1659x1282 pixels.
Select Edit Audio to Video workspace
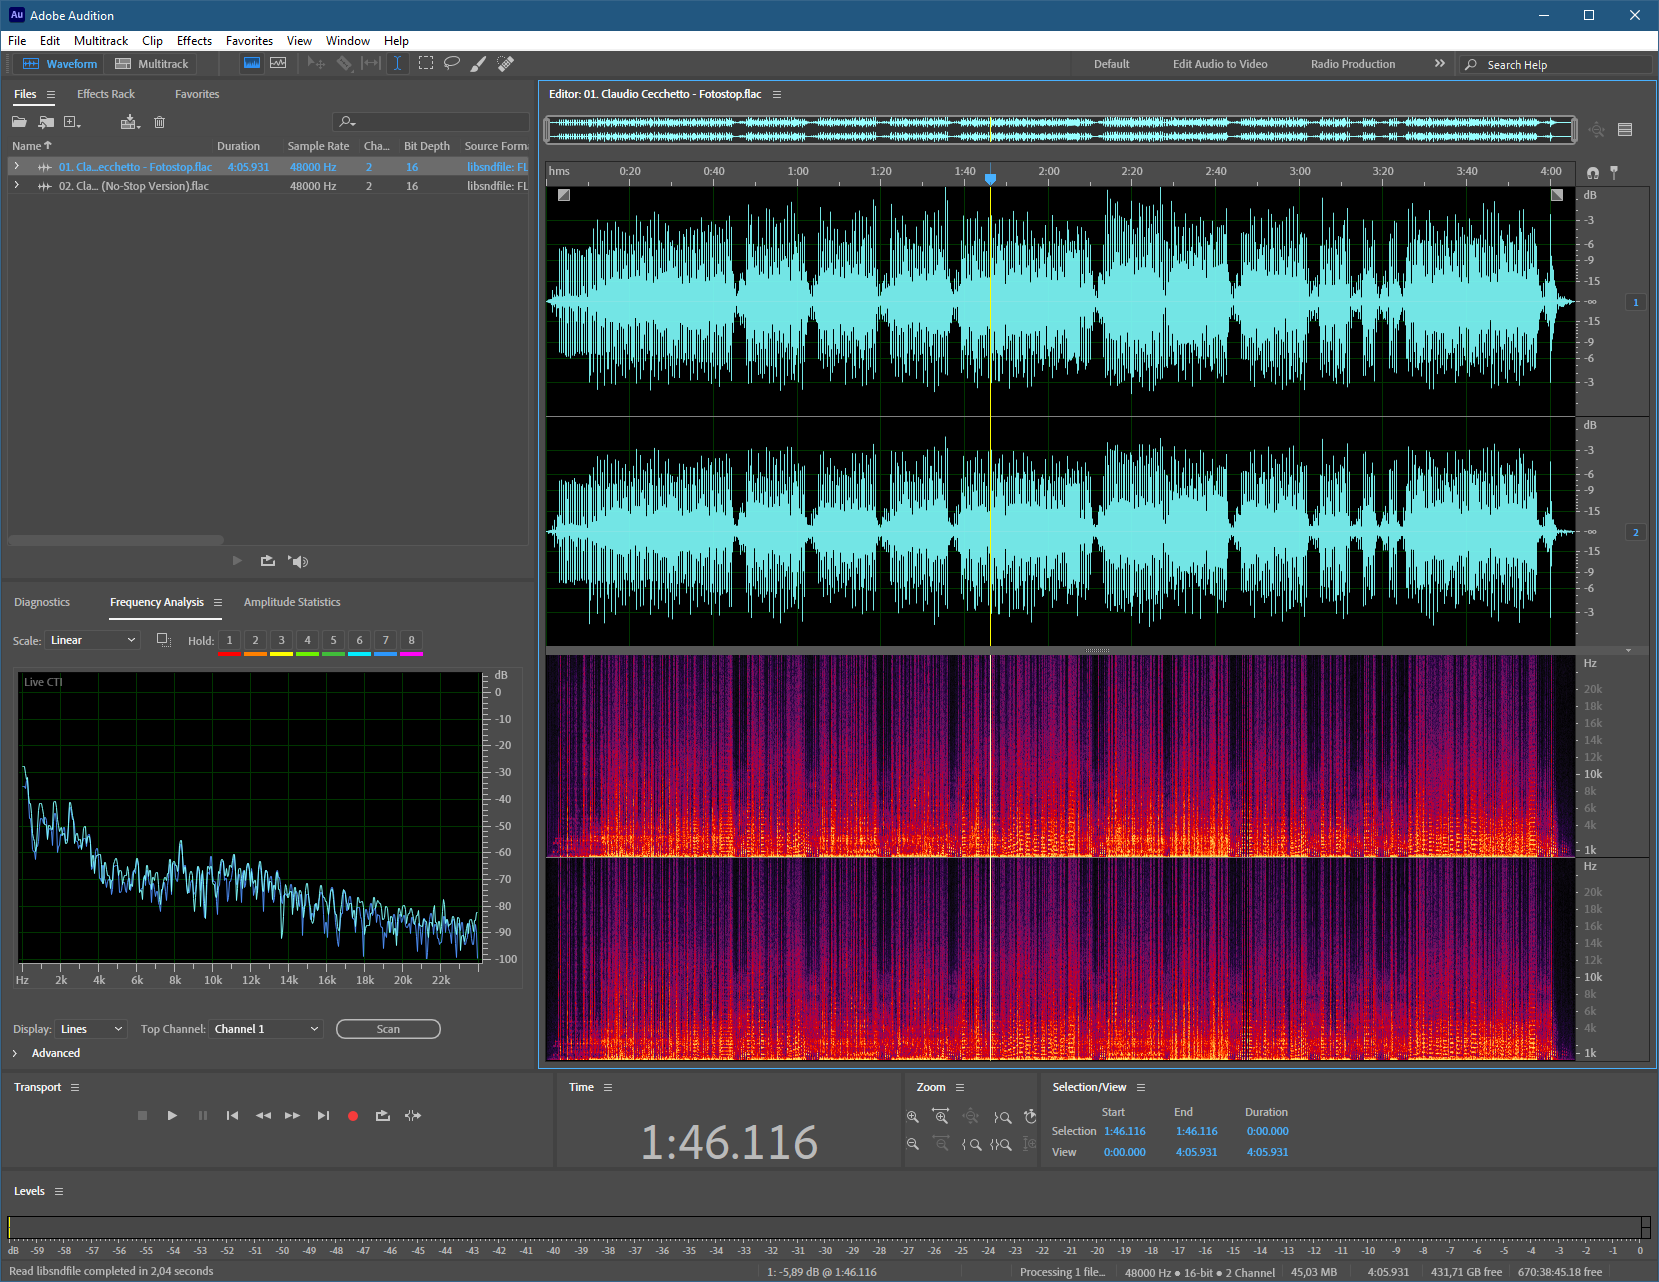(1220, 64)
